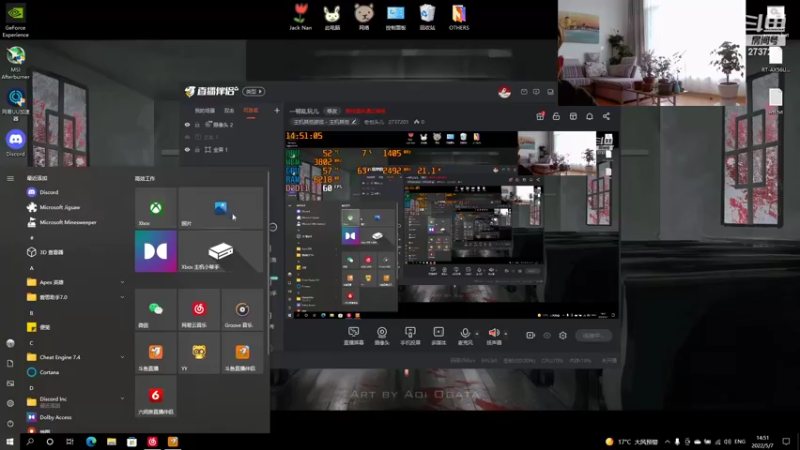Open Xbox Console Companion tile
Viewport: 800px width, 450px height.
pos(220,251)
